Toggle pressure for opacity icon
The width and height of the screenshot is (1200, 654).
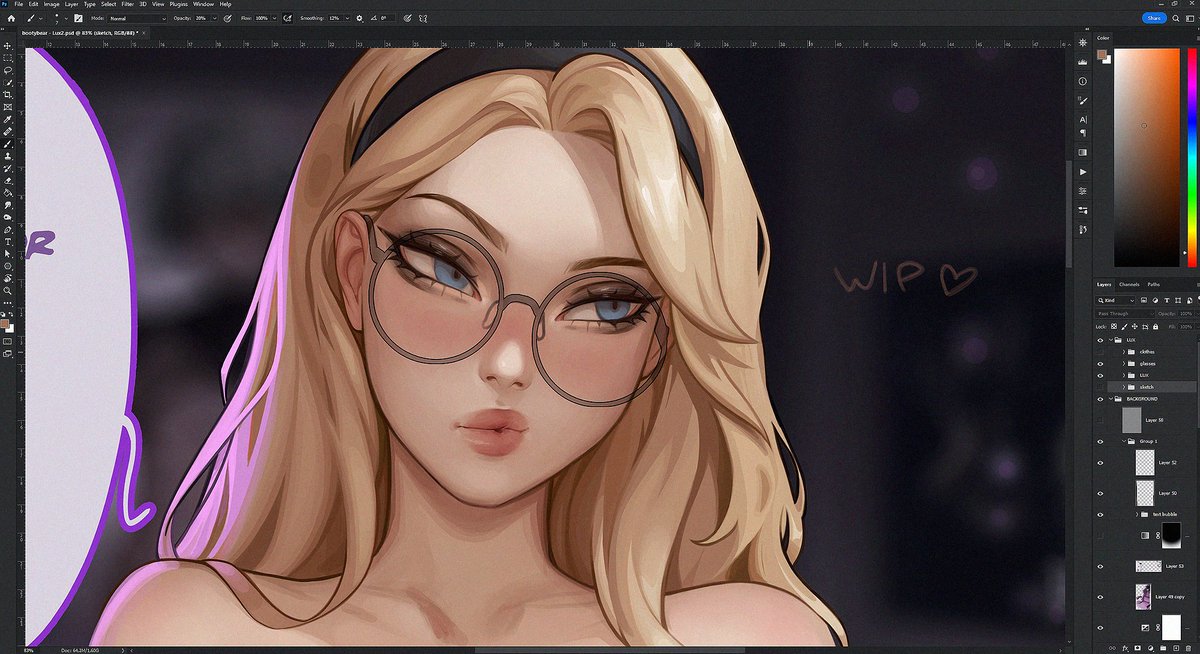coord(227,18)
